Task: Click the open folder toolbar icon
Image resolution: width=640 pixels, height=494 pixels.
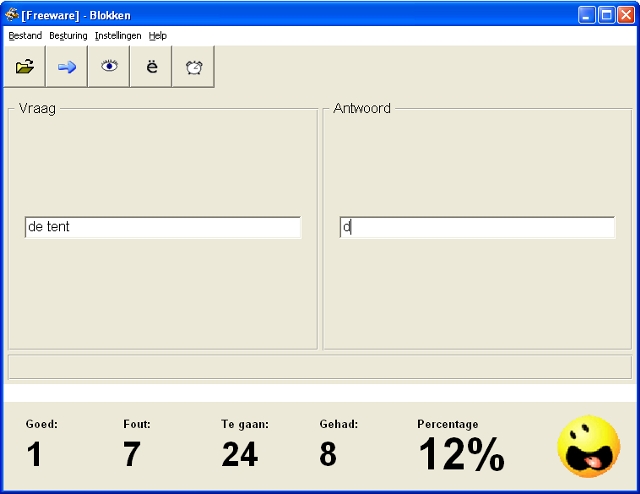Action: pyautogui.click(x=25, y=67)
